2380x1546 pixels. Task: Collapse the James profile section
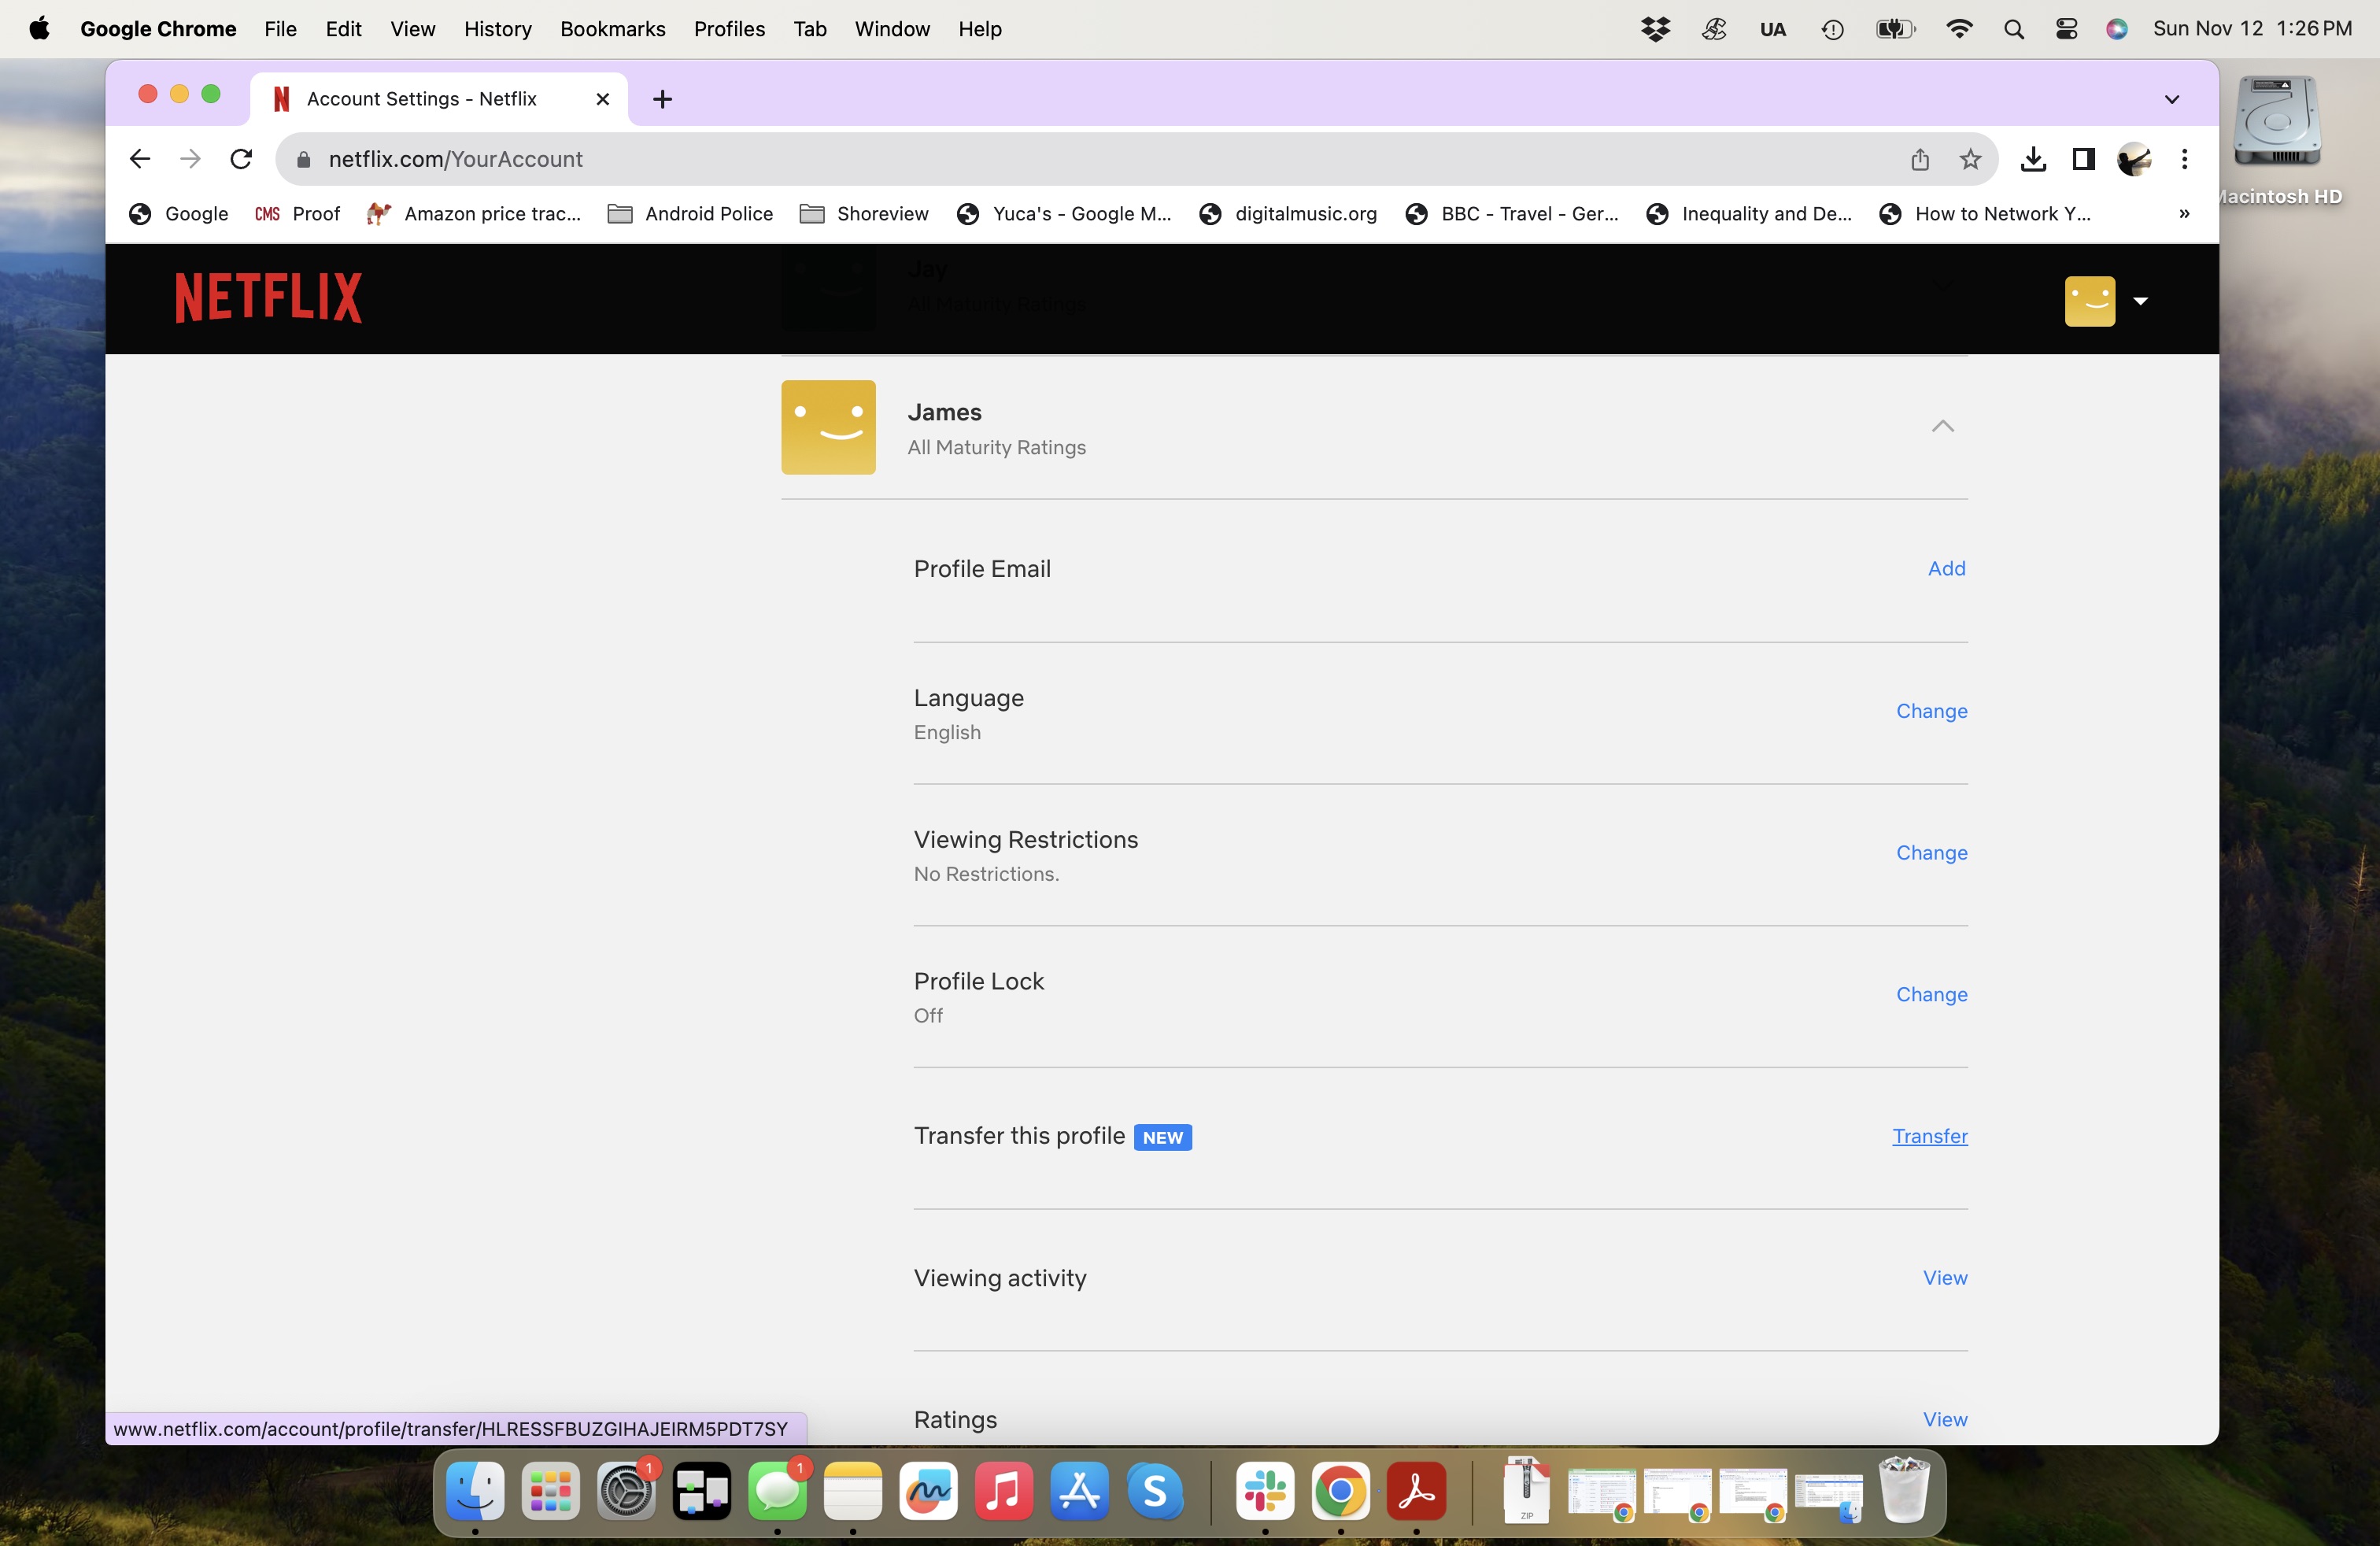pos(1942,427)
